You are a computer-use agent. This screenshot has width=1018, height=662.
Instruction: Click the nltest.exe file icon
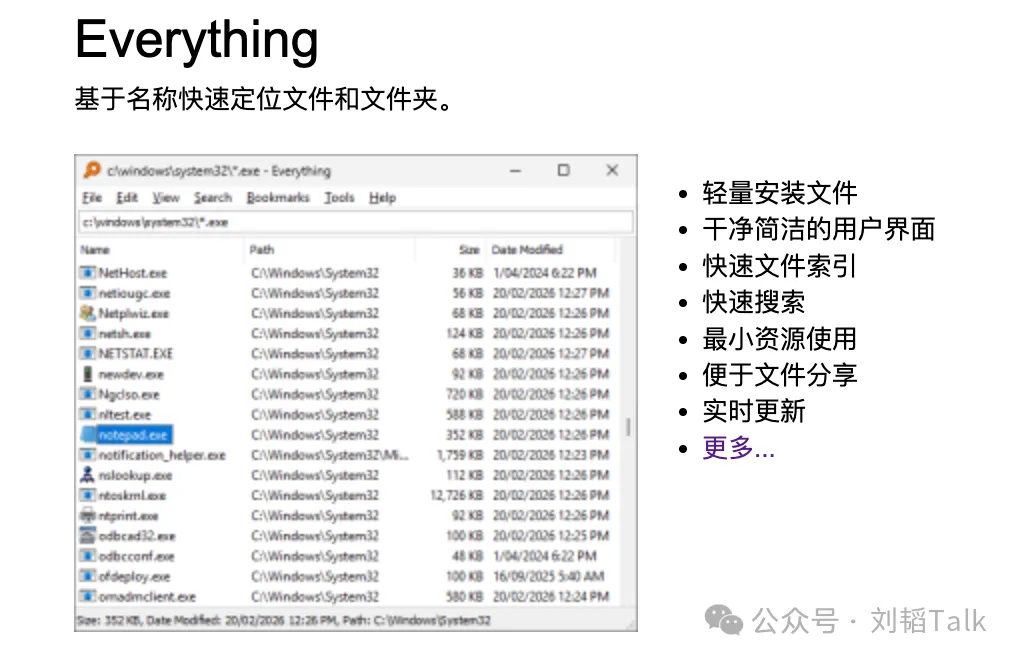87,414
